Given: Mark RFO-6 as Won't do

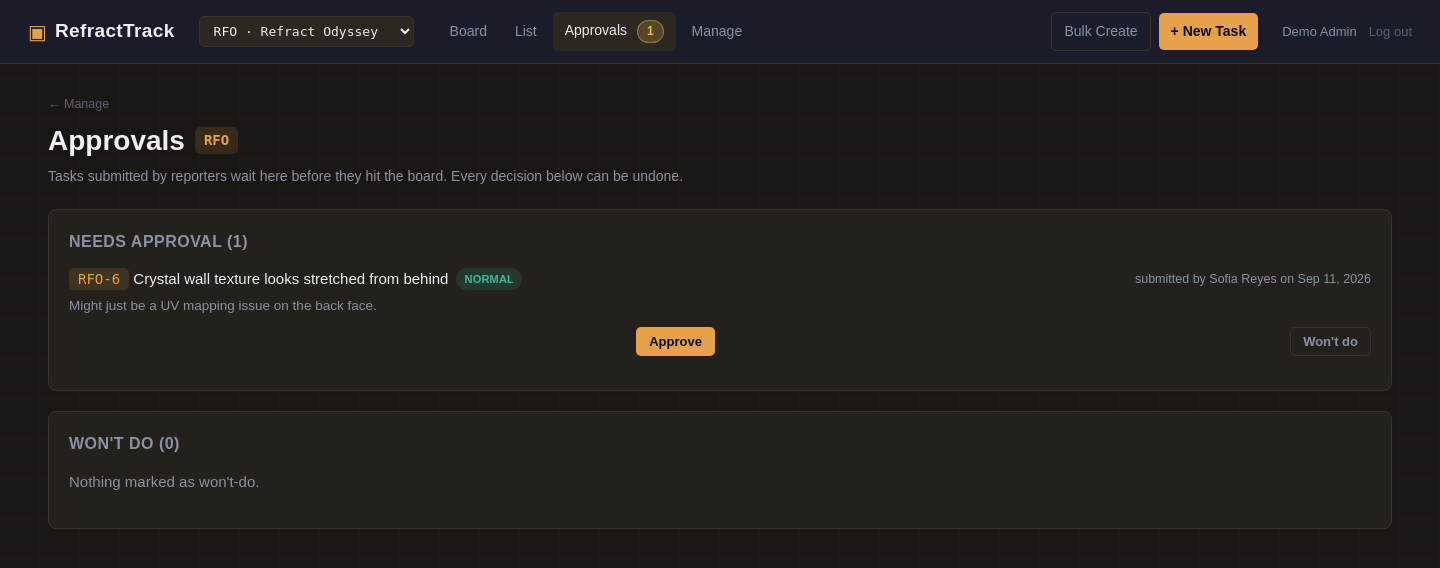Looking at the screenshot, I should point(1330,341).
